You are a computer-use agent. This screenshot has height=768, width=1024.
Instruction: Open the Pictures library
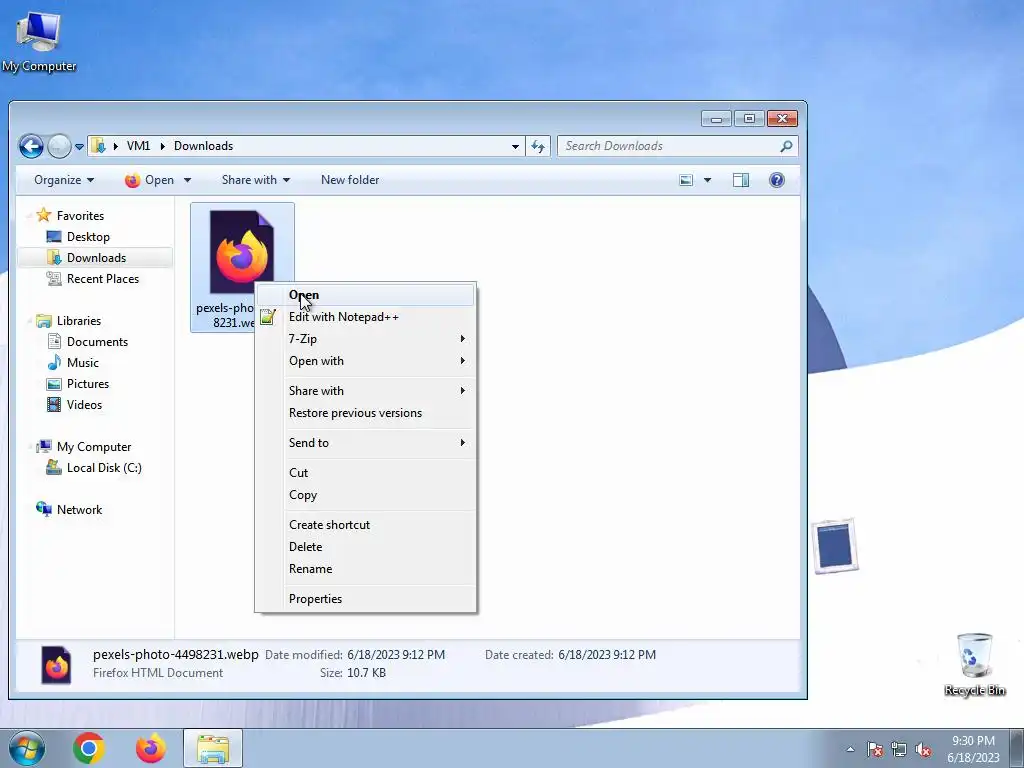pos(88,383)
